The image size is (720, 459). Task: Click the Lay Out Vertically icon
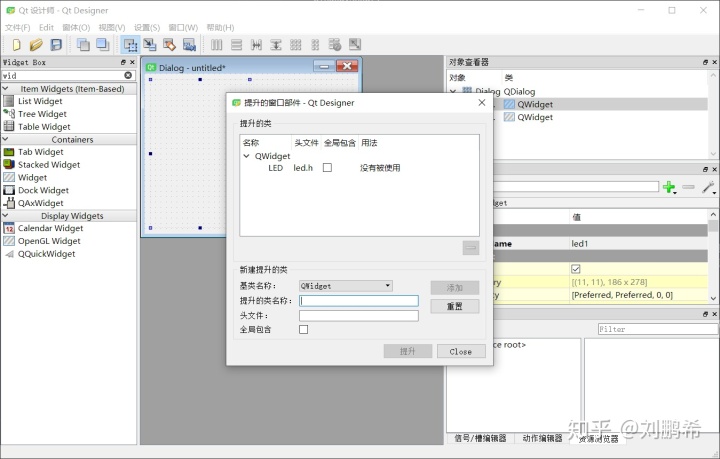tap(236, 45)
